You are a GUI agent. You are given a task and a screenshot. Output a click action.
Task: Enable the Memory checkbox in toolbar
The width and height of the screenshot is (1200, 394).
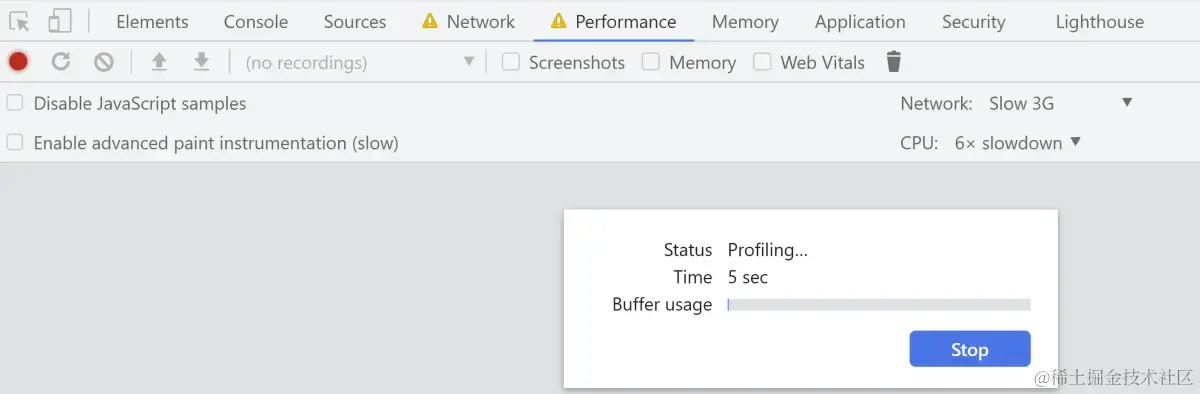pyautogui.click(x=651, y=62)
